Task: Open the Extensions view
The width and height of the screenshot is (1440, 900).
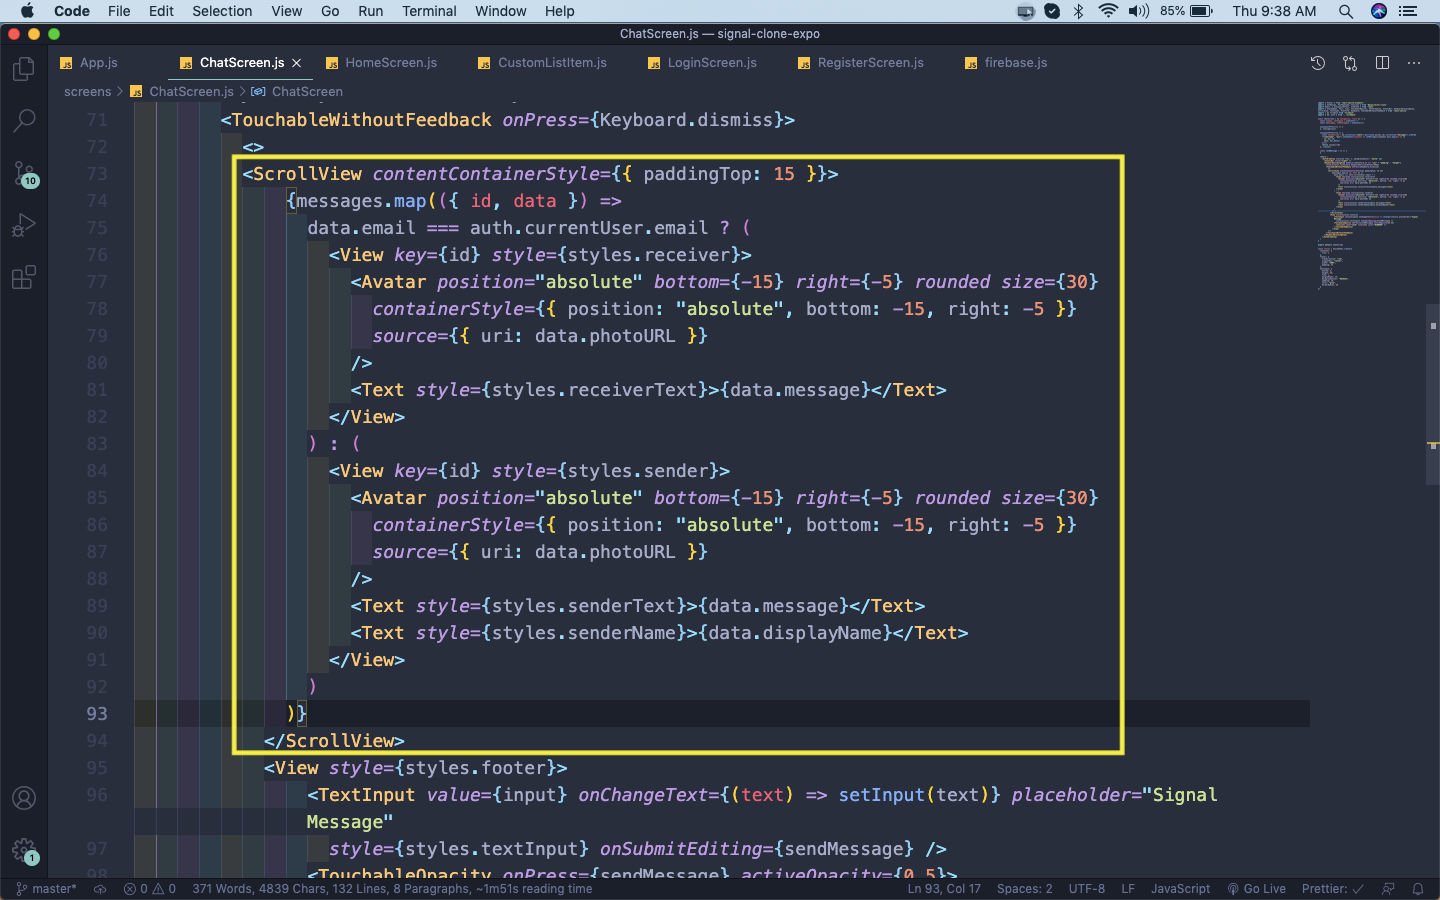Action: coord(24,277)
